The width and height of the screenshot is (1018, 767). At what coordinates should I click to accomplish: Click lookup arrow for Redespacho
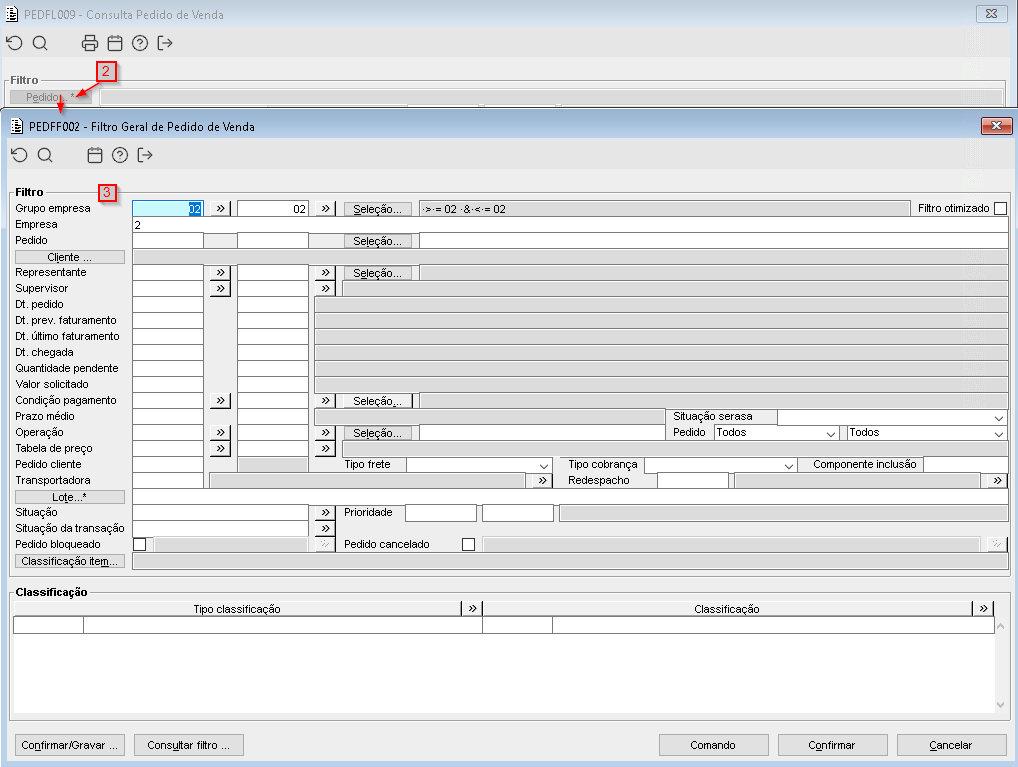coord(997,481)
